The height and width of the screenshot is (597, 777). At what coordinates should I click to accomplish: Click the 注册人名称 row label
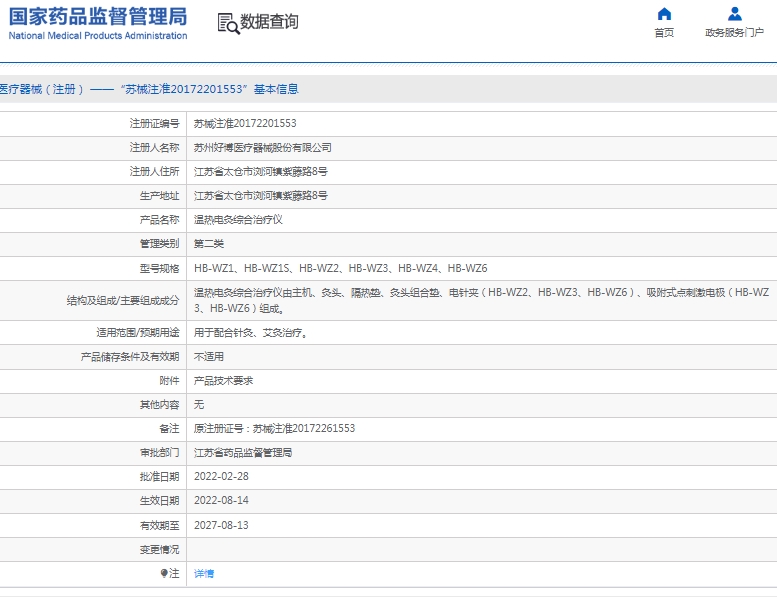154,148
